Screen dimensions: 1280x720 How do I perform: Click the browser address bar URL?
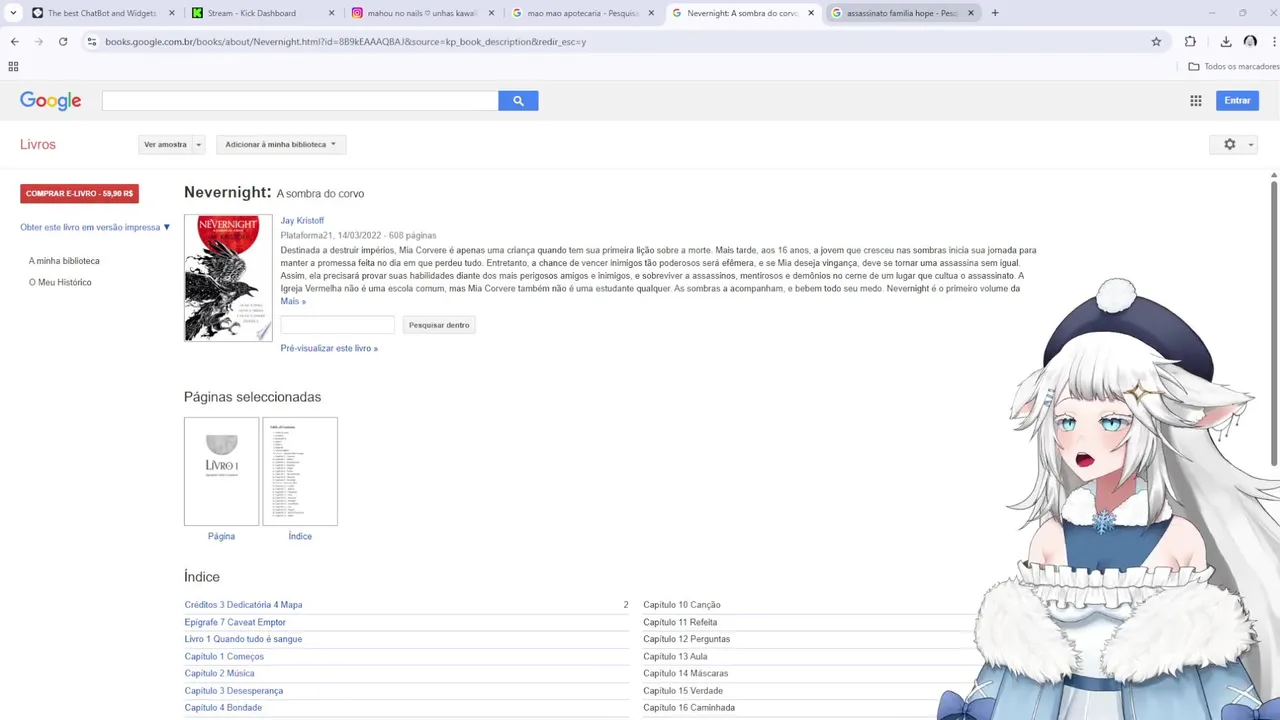pos(345,42)
